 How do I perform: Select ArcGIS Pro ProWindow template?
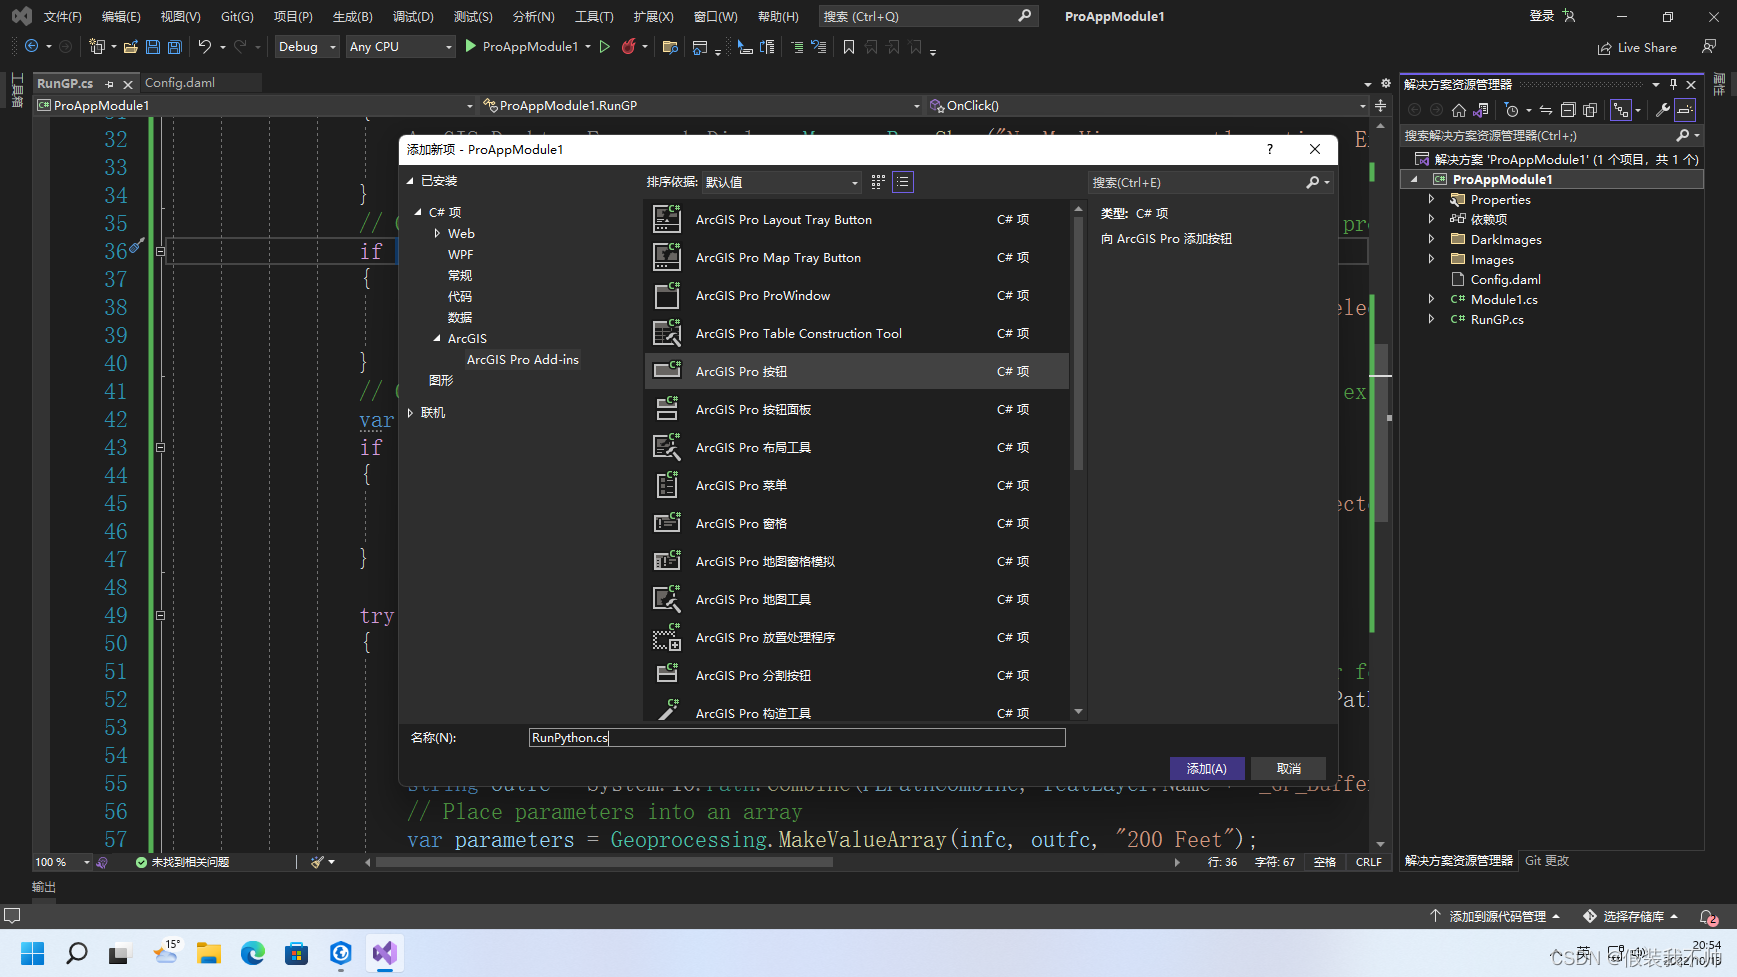click(x=857, y=295)
